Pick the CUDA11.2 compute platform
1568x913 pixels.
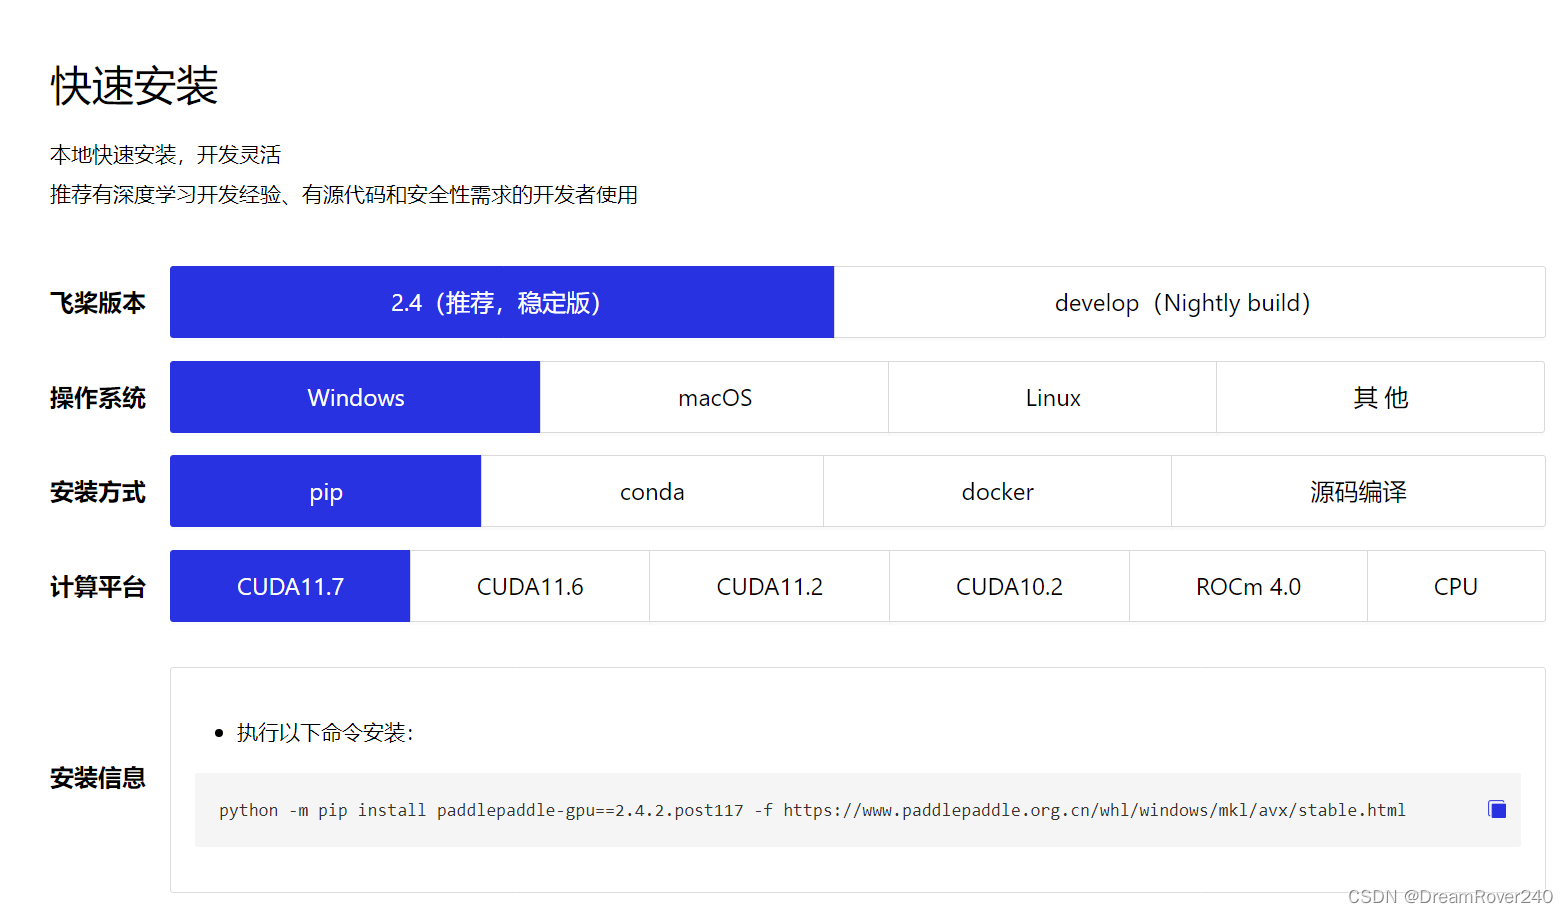pos(769,586)
